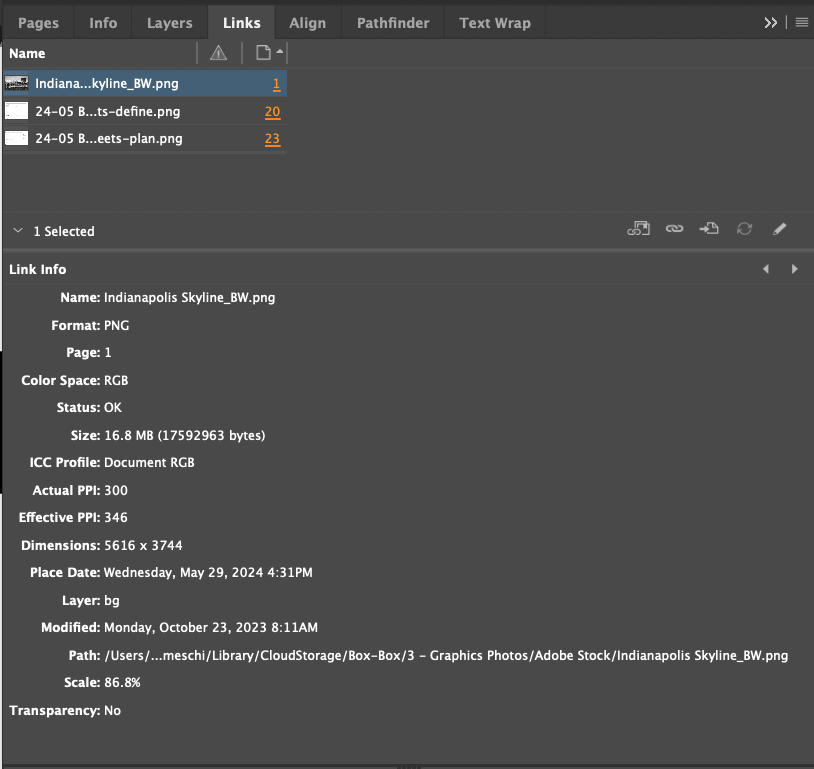Image resolution: width=814 pixels, height=769 pixels.
Task: Click Relink from CC Libraries icon
Action: tap(639, 228)
